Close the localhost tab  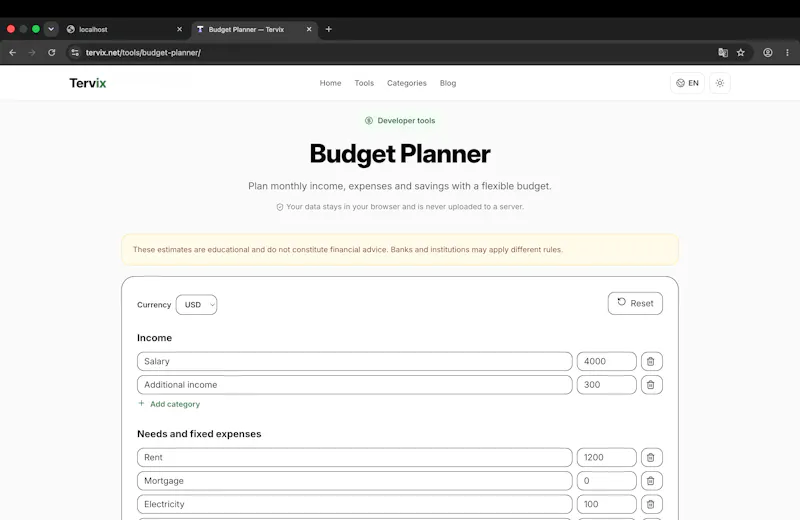click(179, 29)
